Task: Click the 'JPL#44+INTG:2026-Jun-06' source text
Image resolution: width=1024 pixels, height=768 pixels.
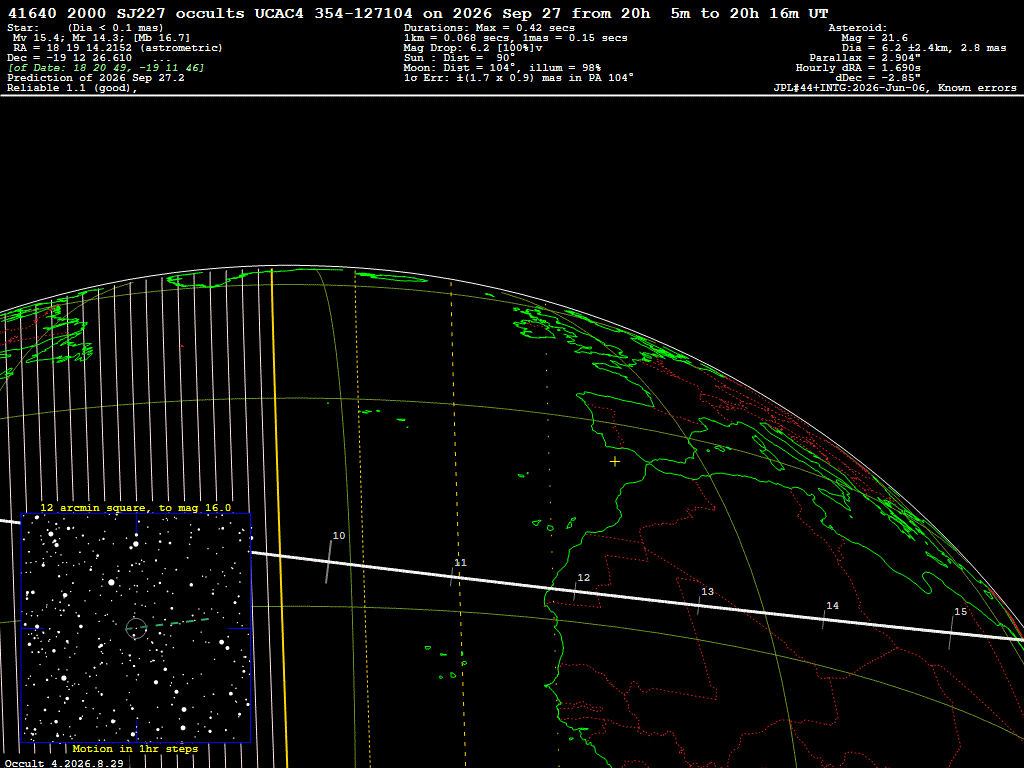Action: pyautogui.click(x=850, y=88)
